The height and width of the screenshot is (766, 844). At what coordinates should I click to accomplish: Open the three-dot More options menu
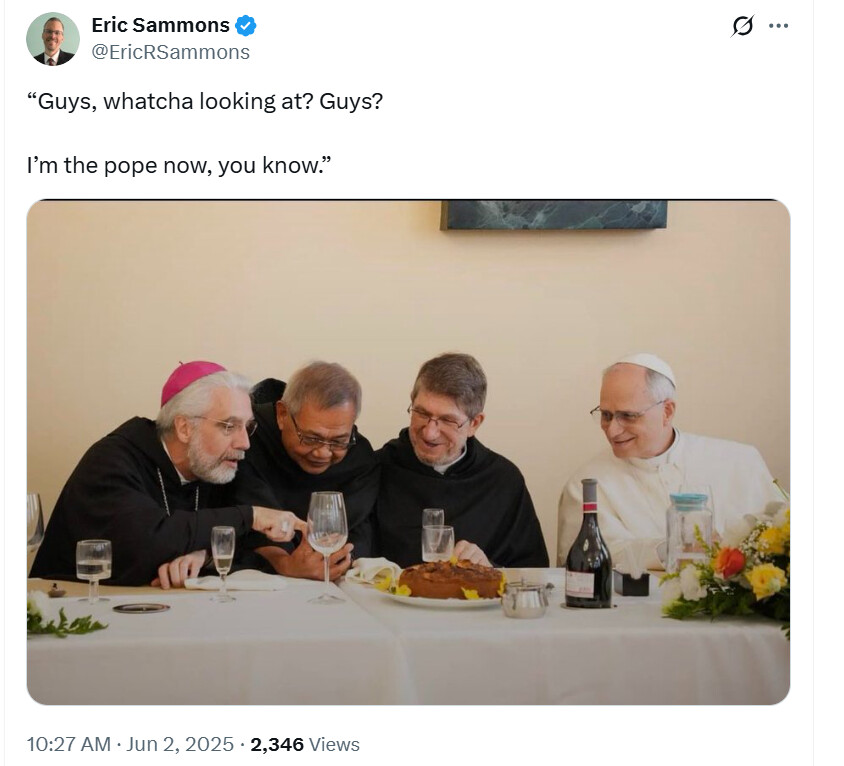point(778,26)
